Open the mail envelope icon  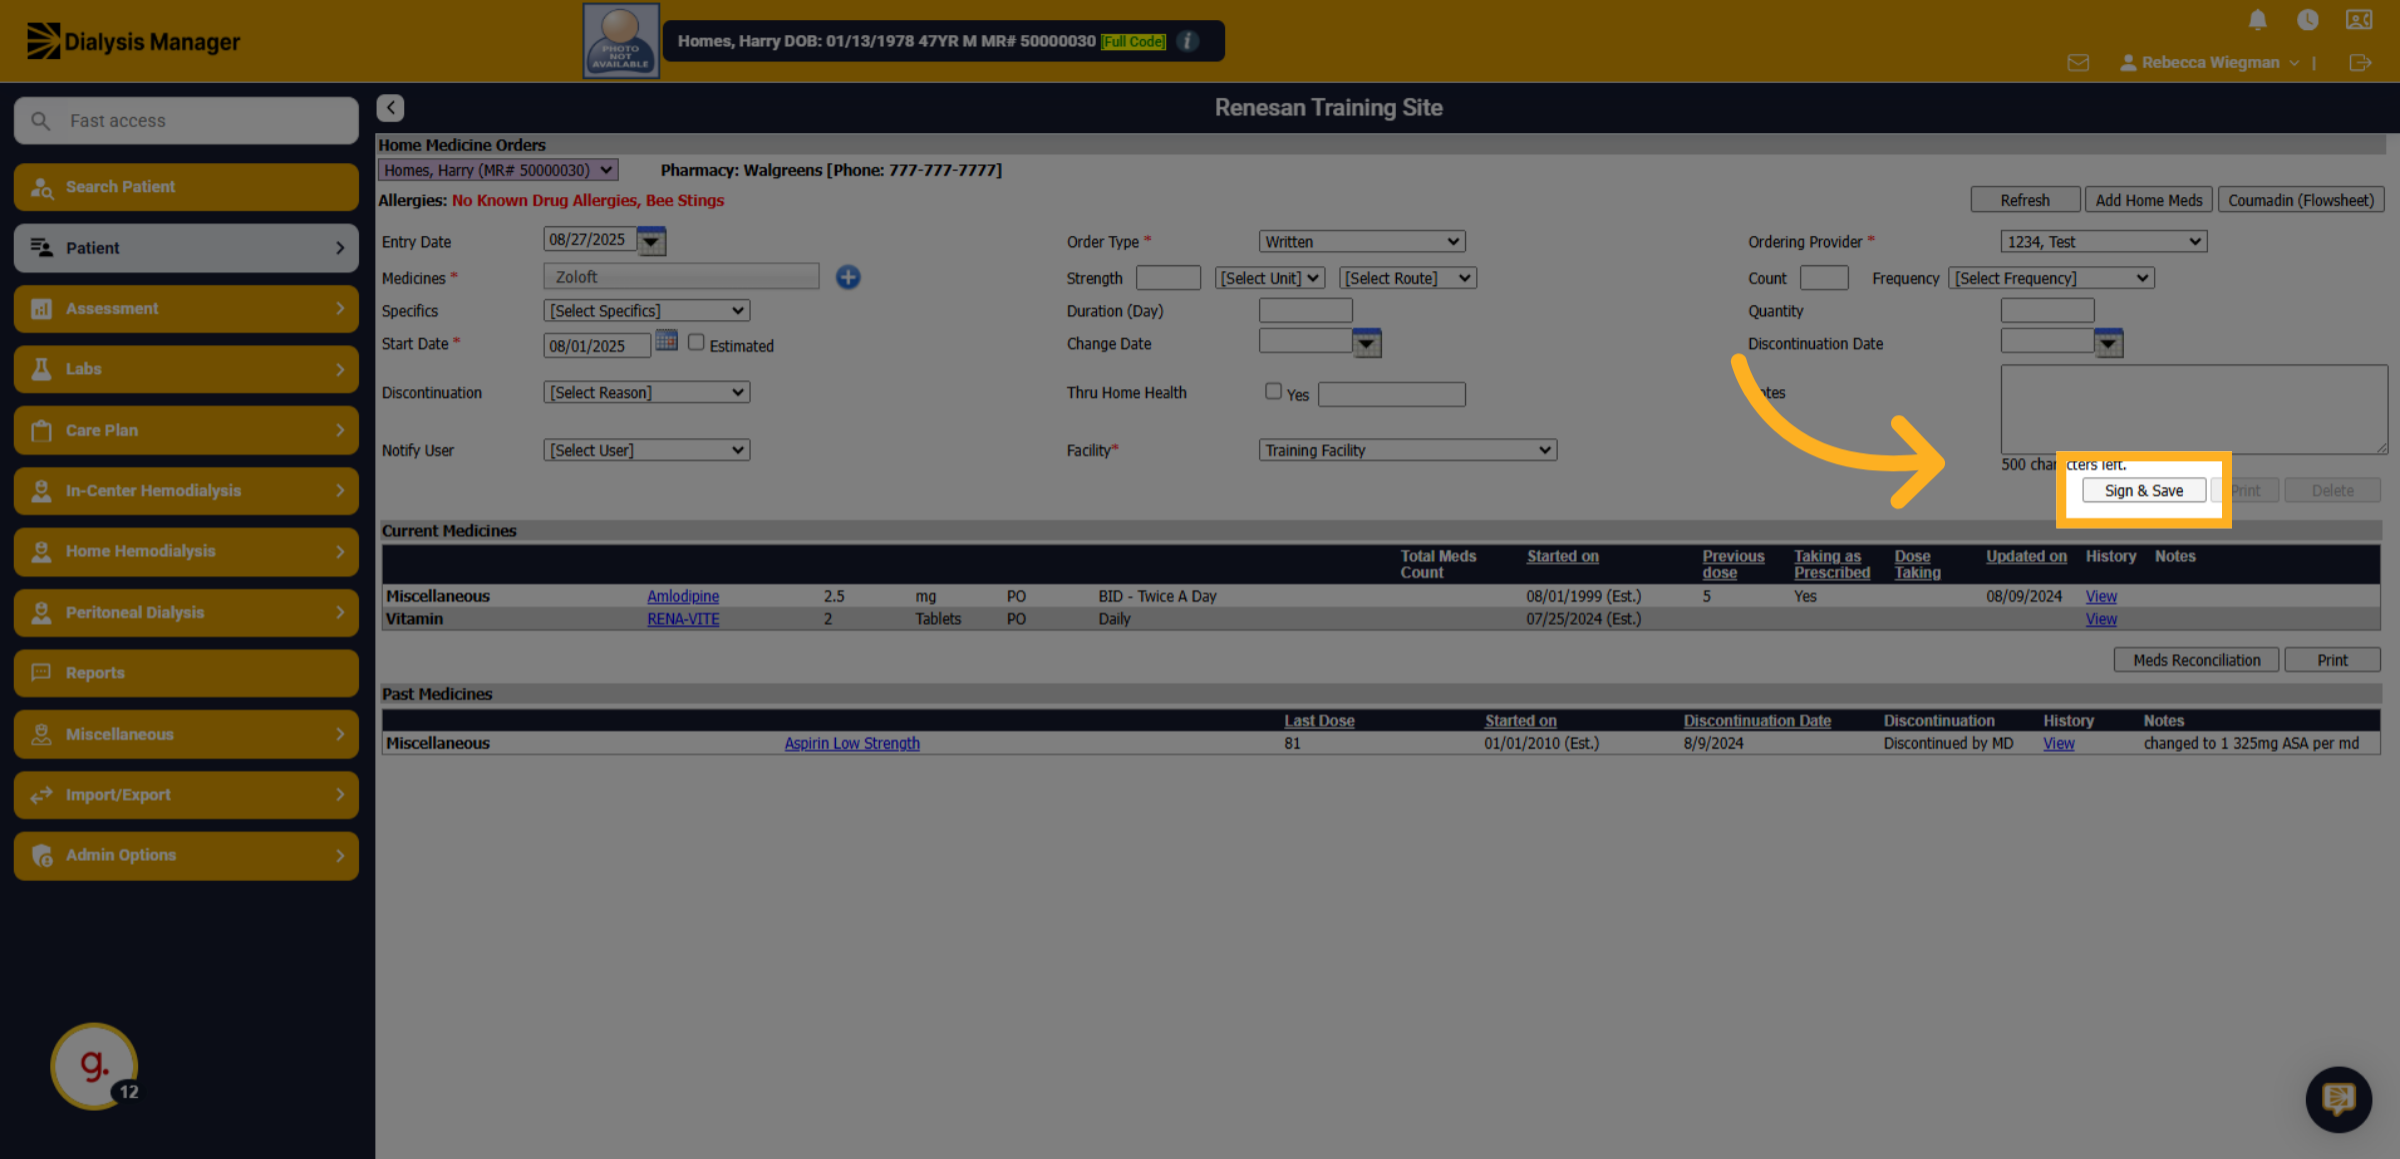point(2078,62)
